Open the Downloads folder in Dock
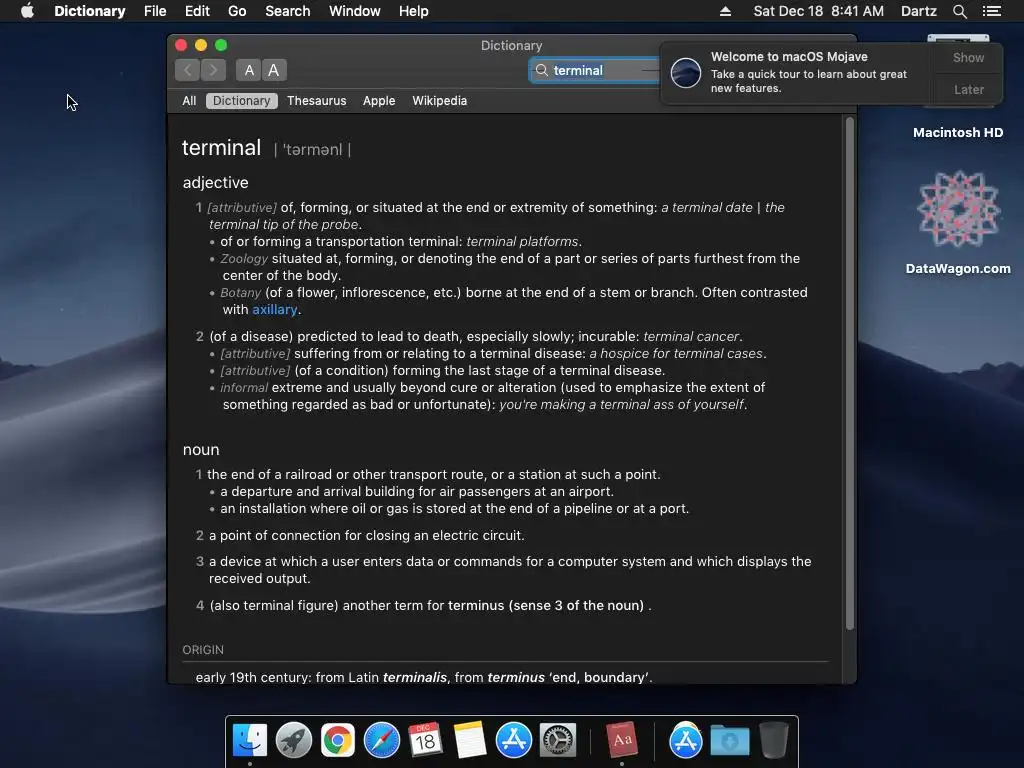The image size is (1024, 768). pos(729,741)
